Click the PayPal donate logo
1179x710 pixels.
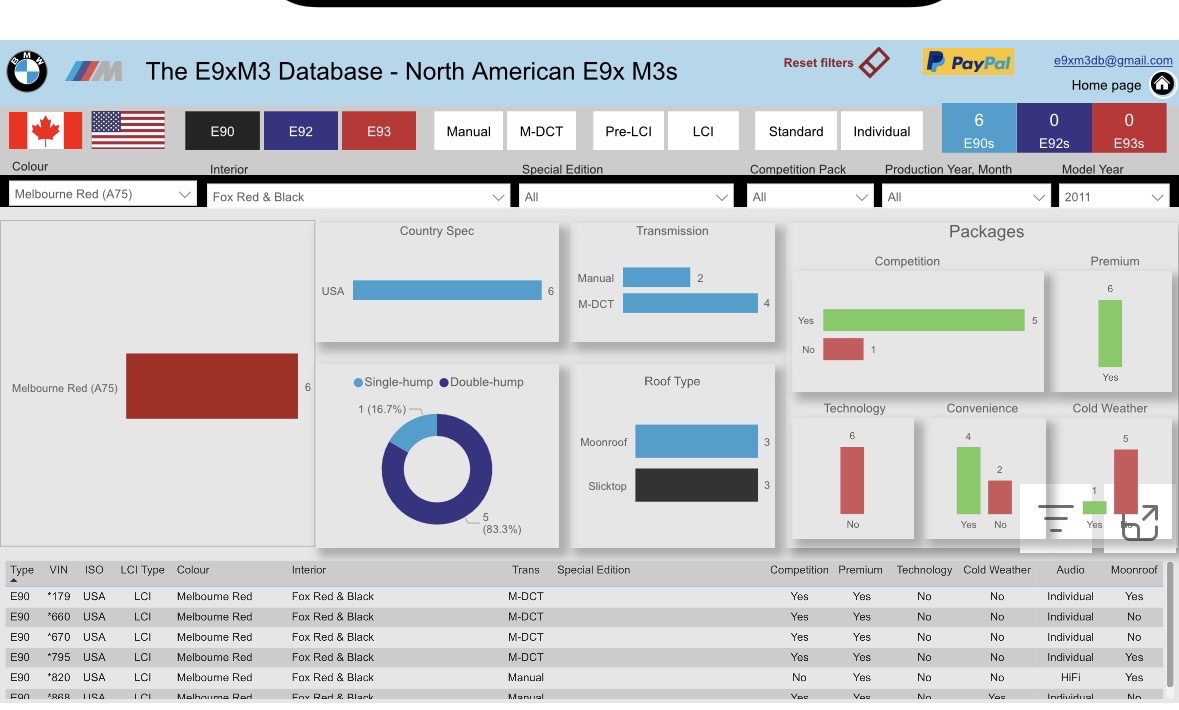pos(968,62)
